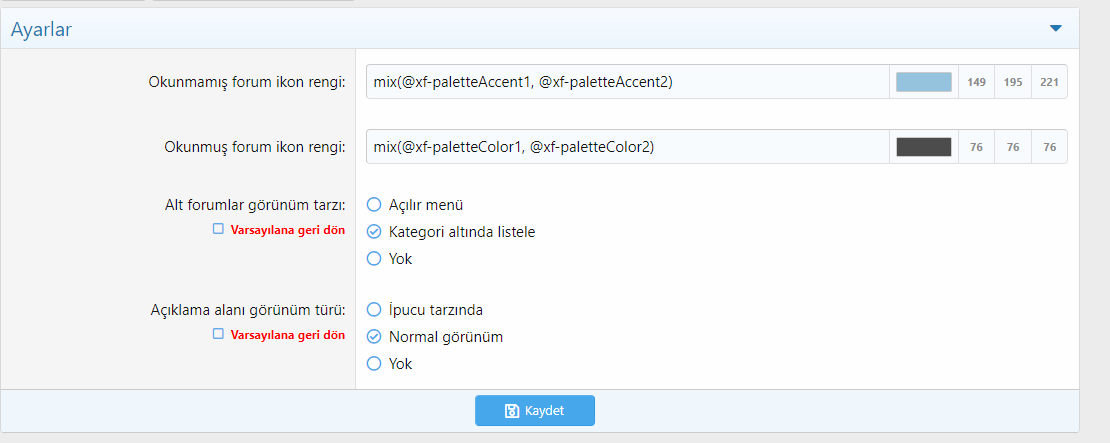Collapse the Ayarlar panel arrow
1110x443 pixels.
pos(1055,28)
